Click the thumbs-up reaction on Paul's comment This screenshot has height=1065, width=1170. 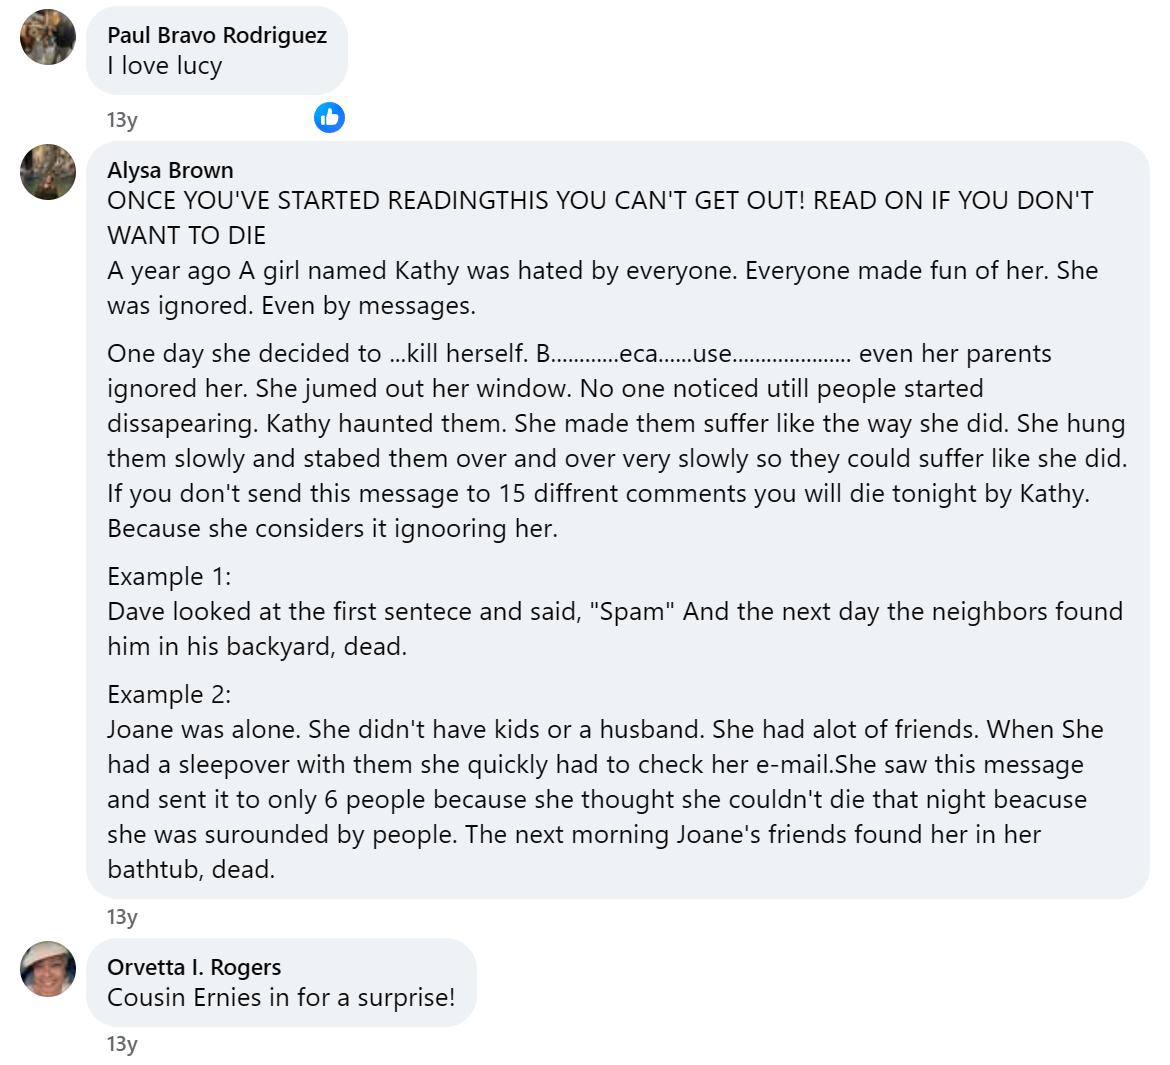(x=329, y=117)
